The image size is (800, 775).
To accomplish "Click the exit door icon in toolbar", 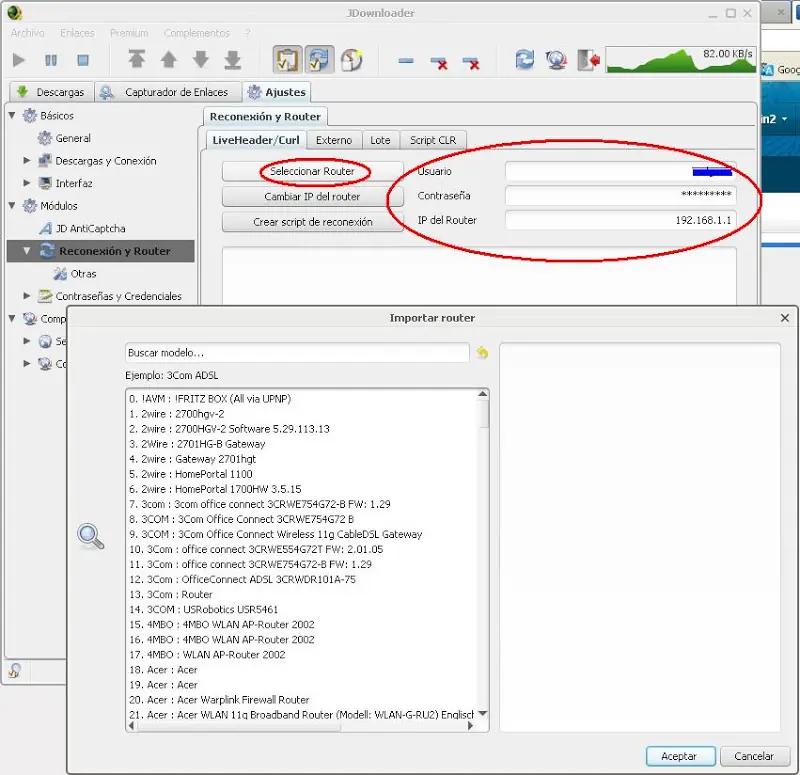I will (588, 60).
